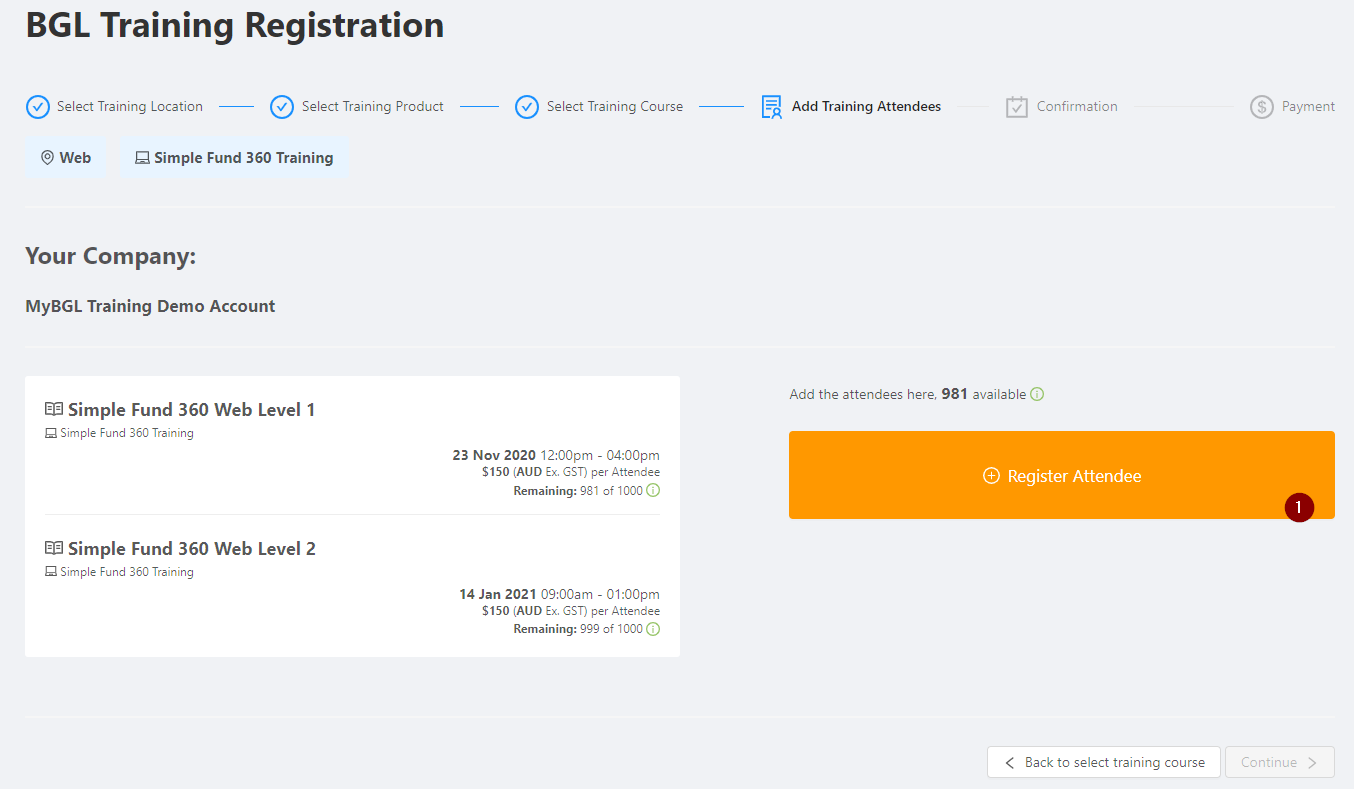Go back to select training course
1354x789 pixels.
(x=1103, y=762)
